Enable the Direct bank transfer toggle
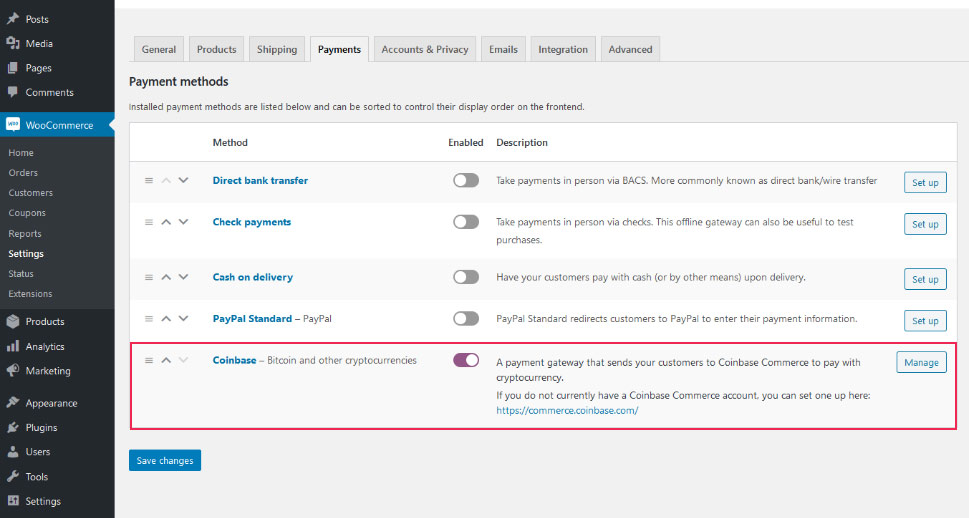This screenshot has width=969, height=518. [x=466, y=180]
